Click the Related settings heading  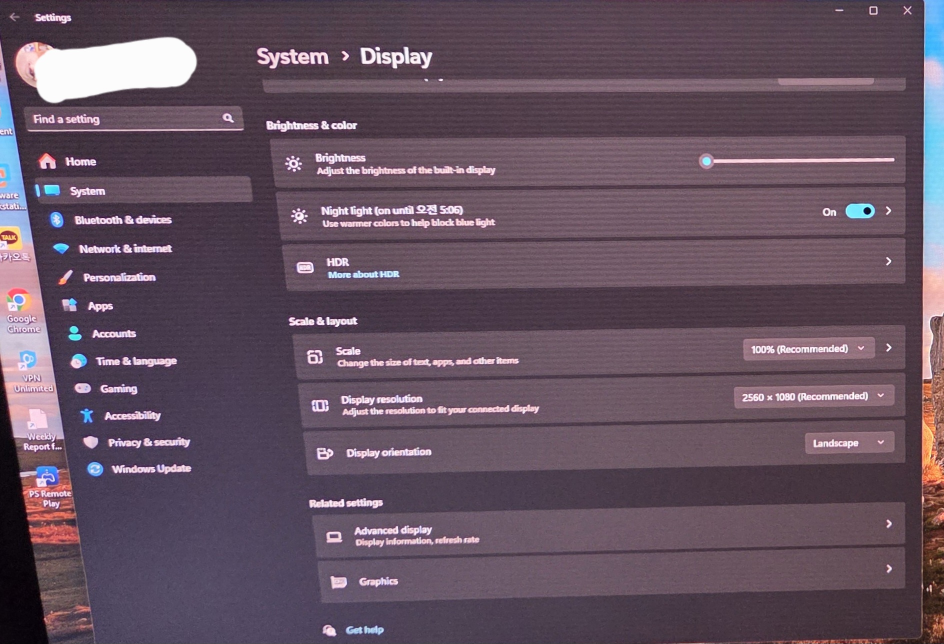point(346,503)
